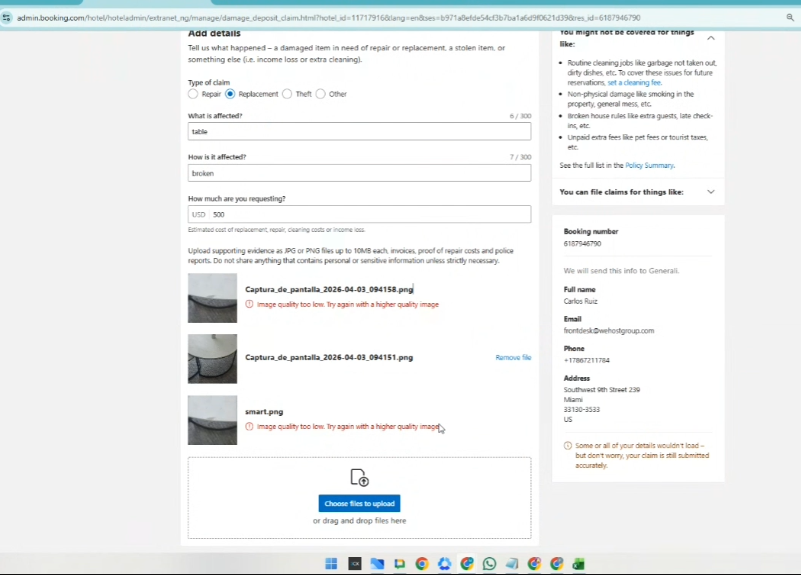Image resolution: width=801 pixels, height=575 pixels.
Task: Click error icon under smart.png file
Action: coord(249,426)
